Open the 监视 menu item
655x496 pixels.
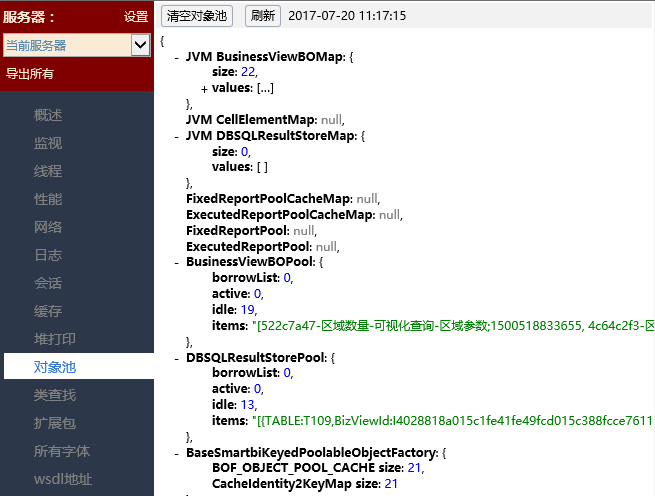click(48, 143)
